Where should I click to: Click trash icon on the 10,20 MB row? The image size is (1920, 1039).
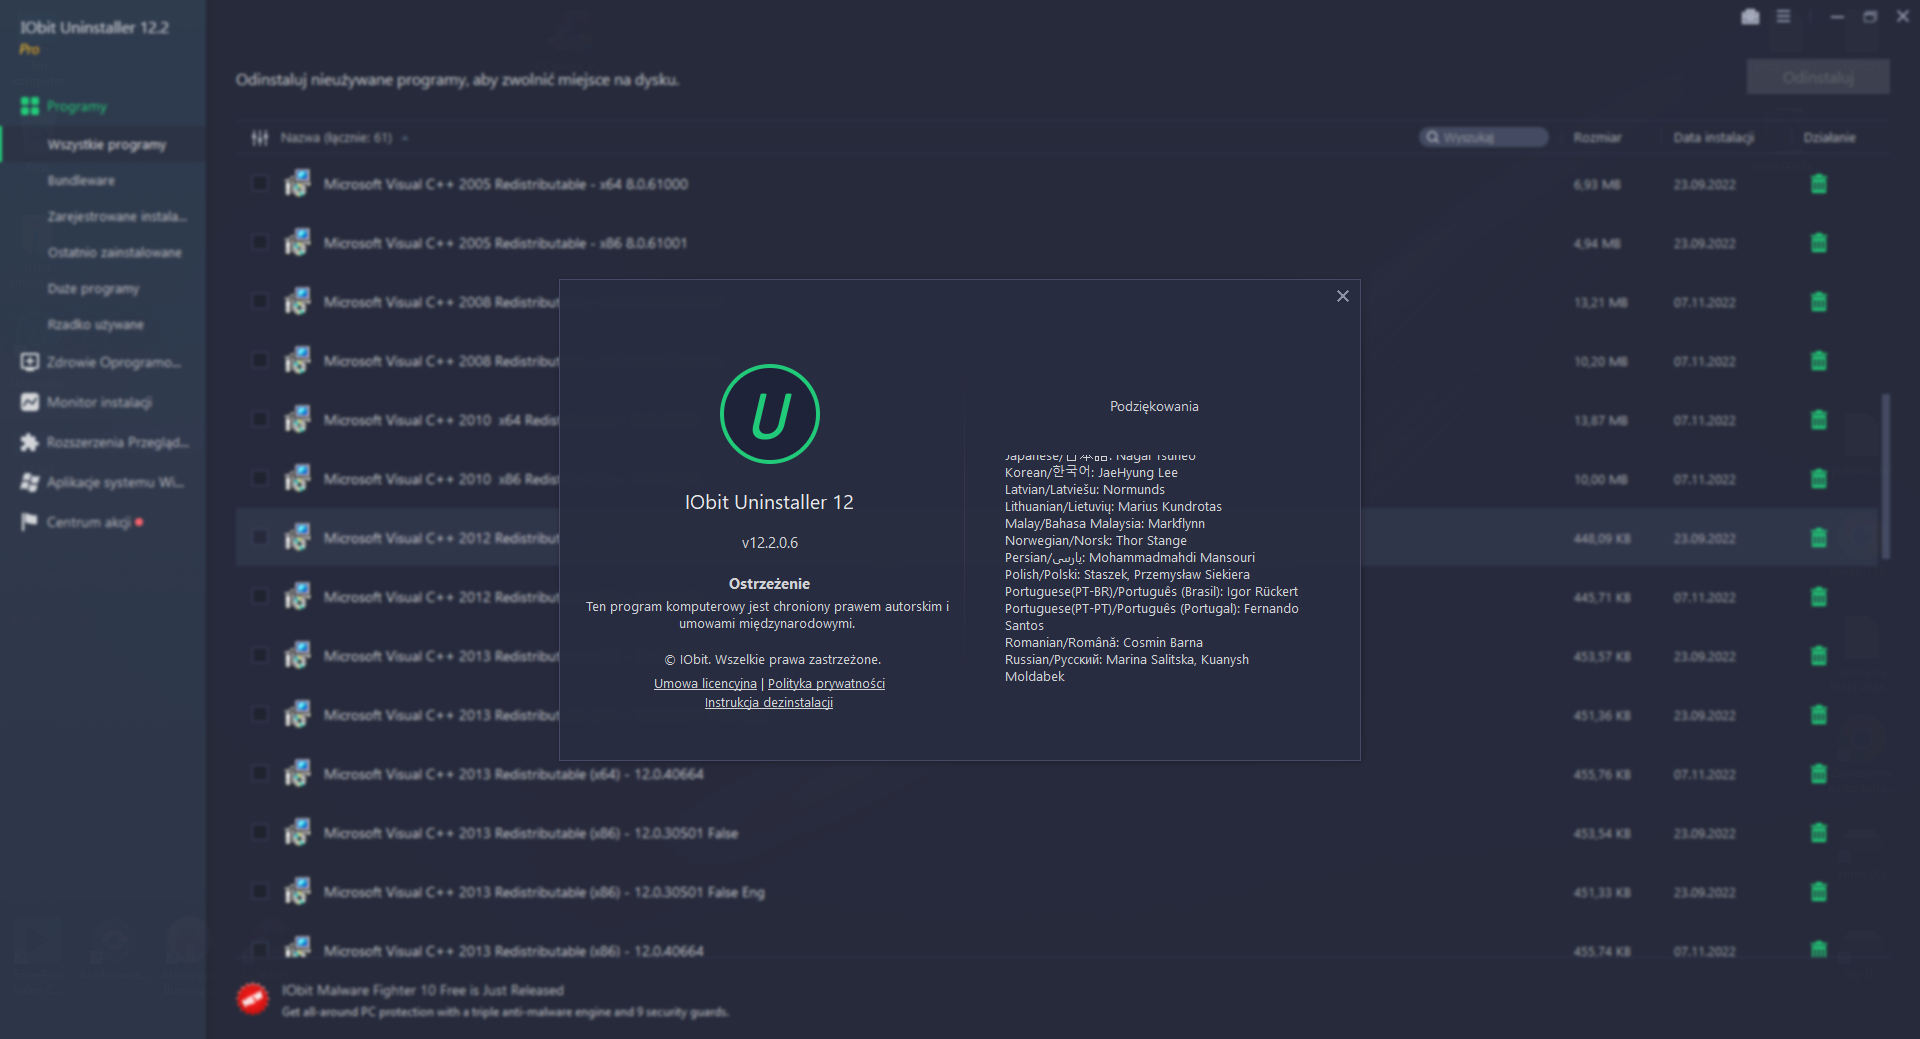(1819, 361)
